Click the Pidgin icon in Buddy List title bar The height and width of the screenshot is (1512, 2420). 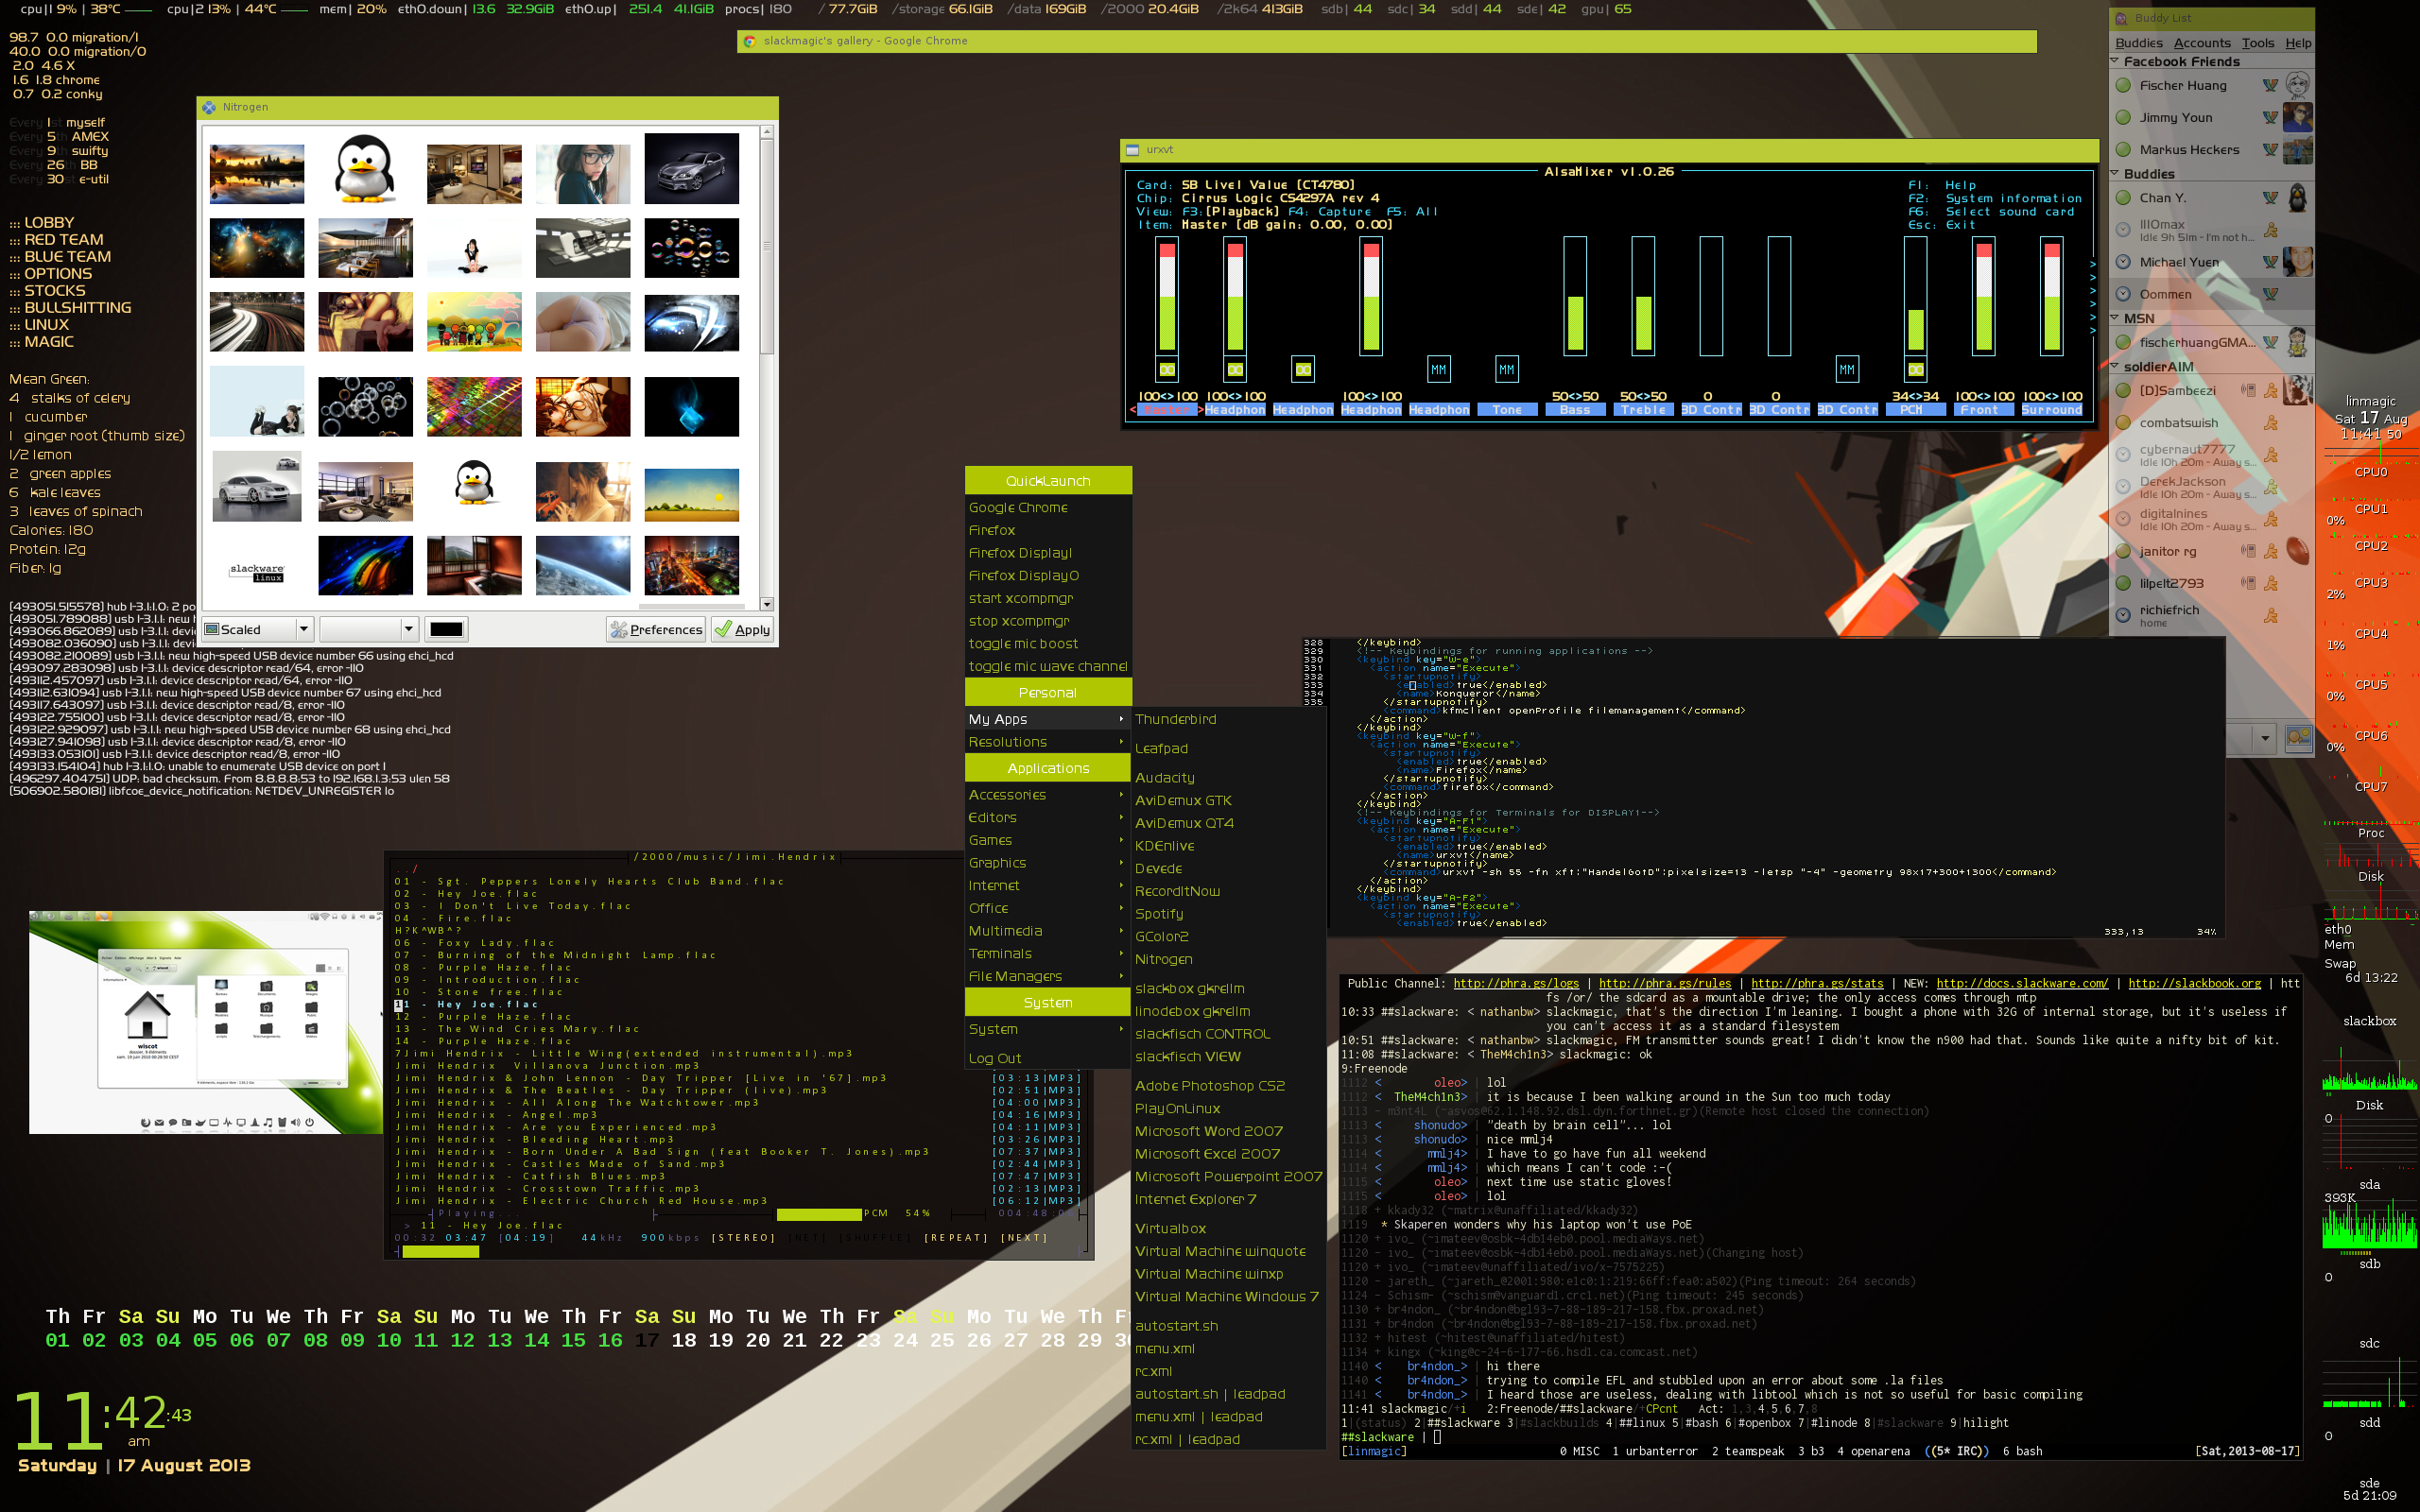(x=2120, y=18)
